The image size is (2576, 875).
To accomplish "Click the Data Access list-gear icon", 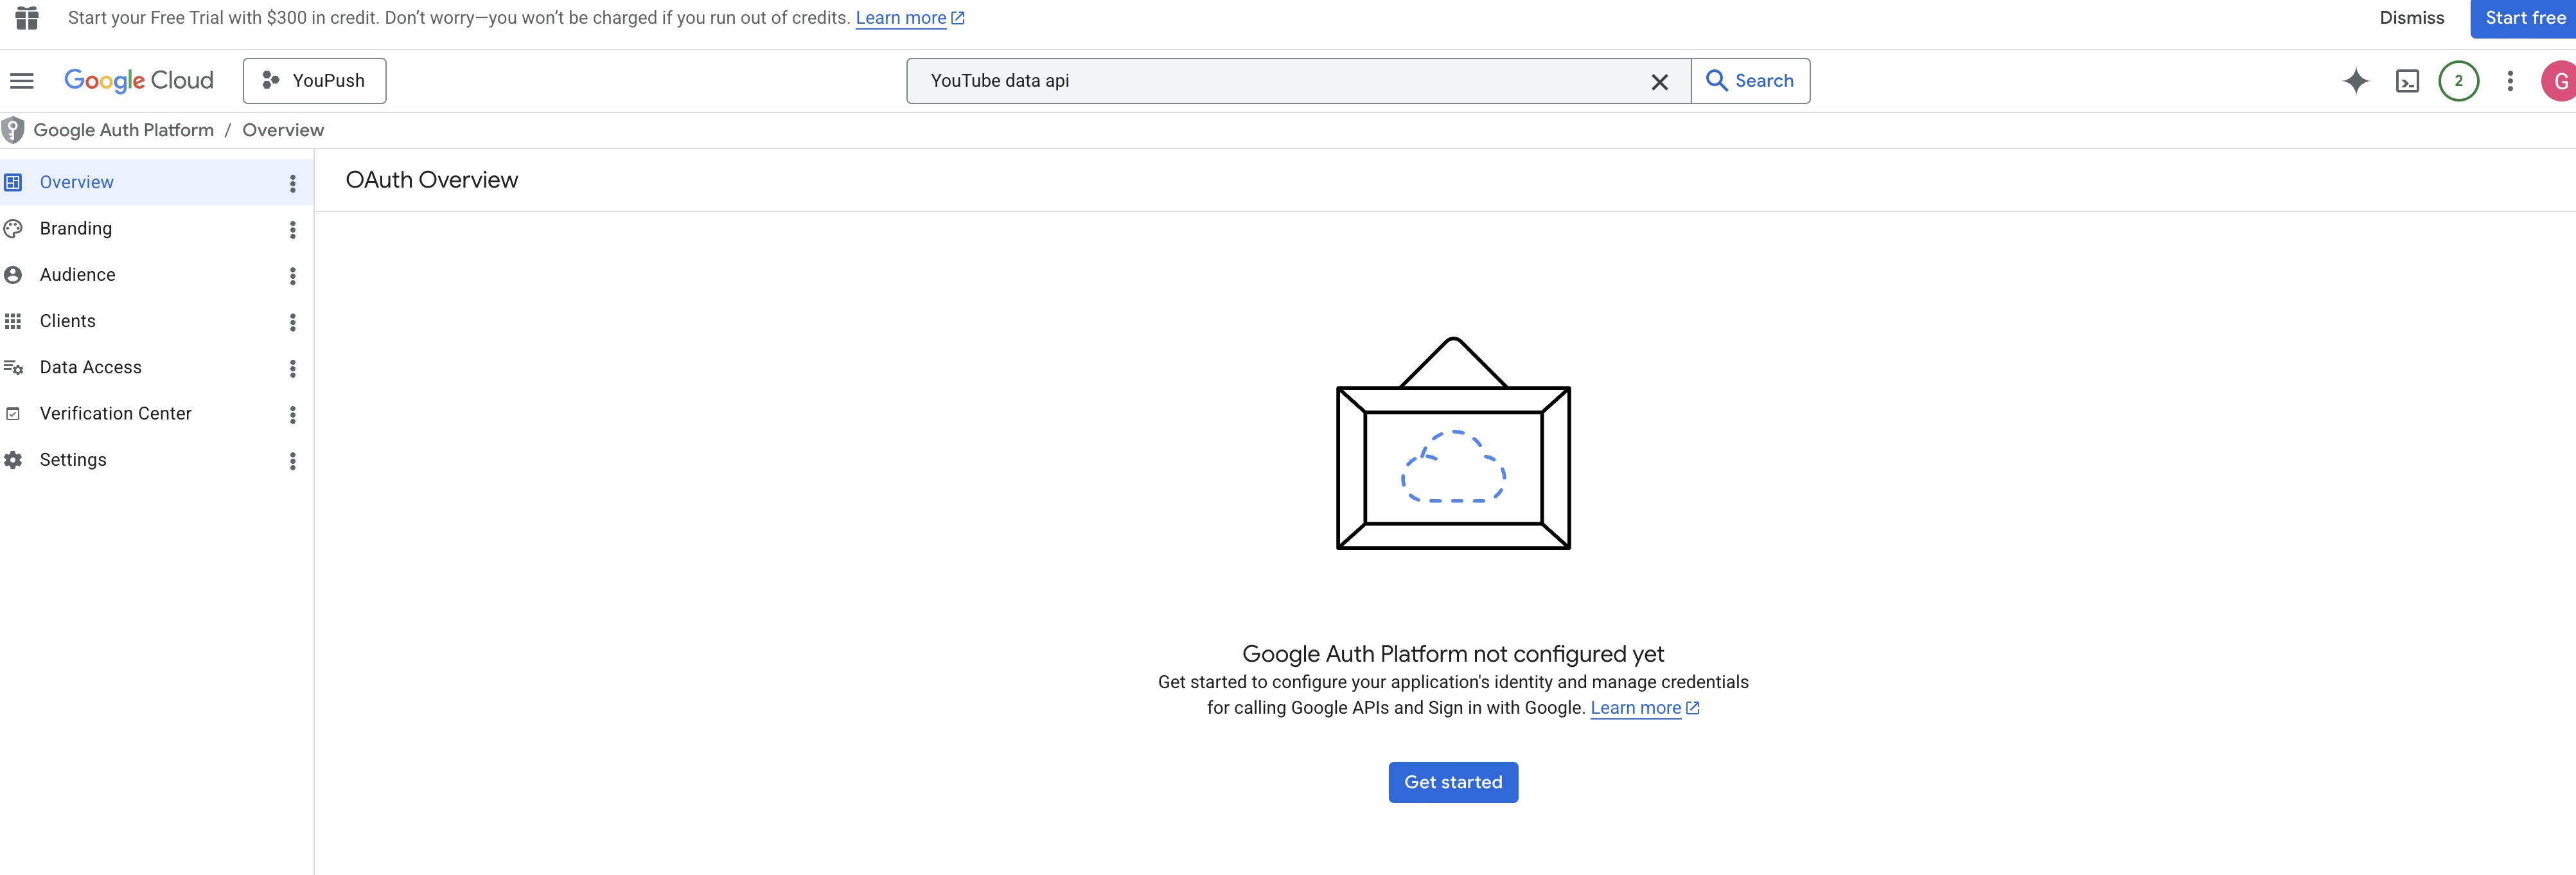I will point(13,367).
